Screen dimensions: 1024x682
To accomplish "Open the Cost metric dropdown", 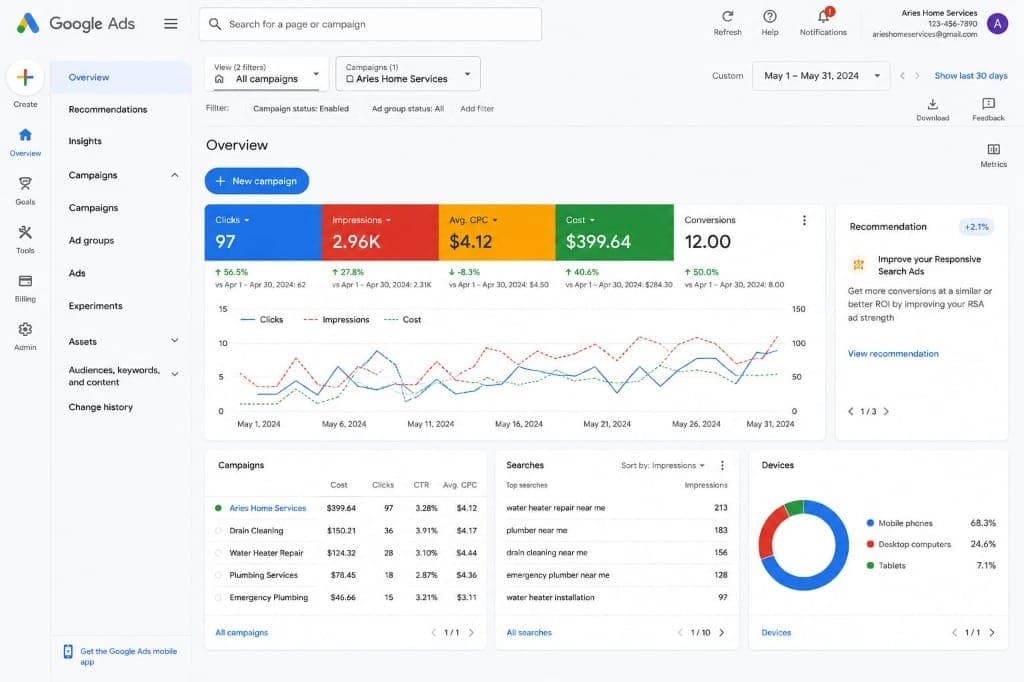I will [x=581, y=220].
